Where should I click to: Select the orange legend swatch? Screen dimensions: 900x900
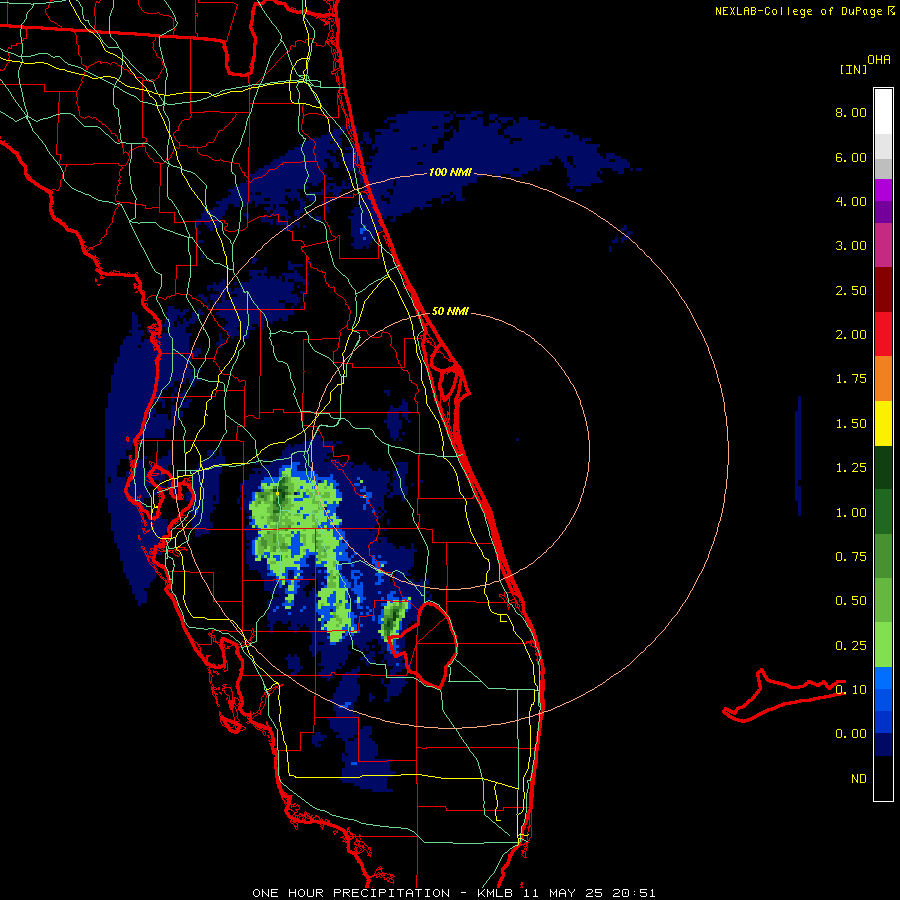point(883,379)
